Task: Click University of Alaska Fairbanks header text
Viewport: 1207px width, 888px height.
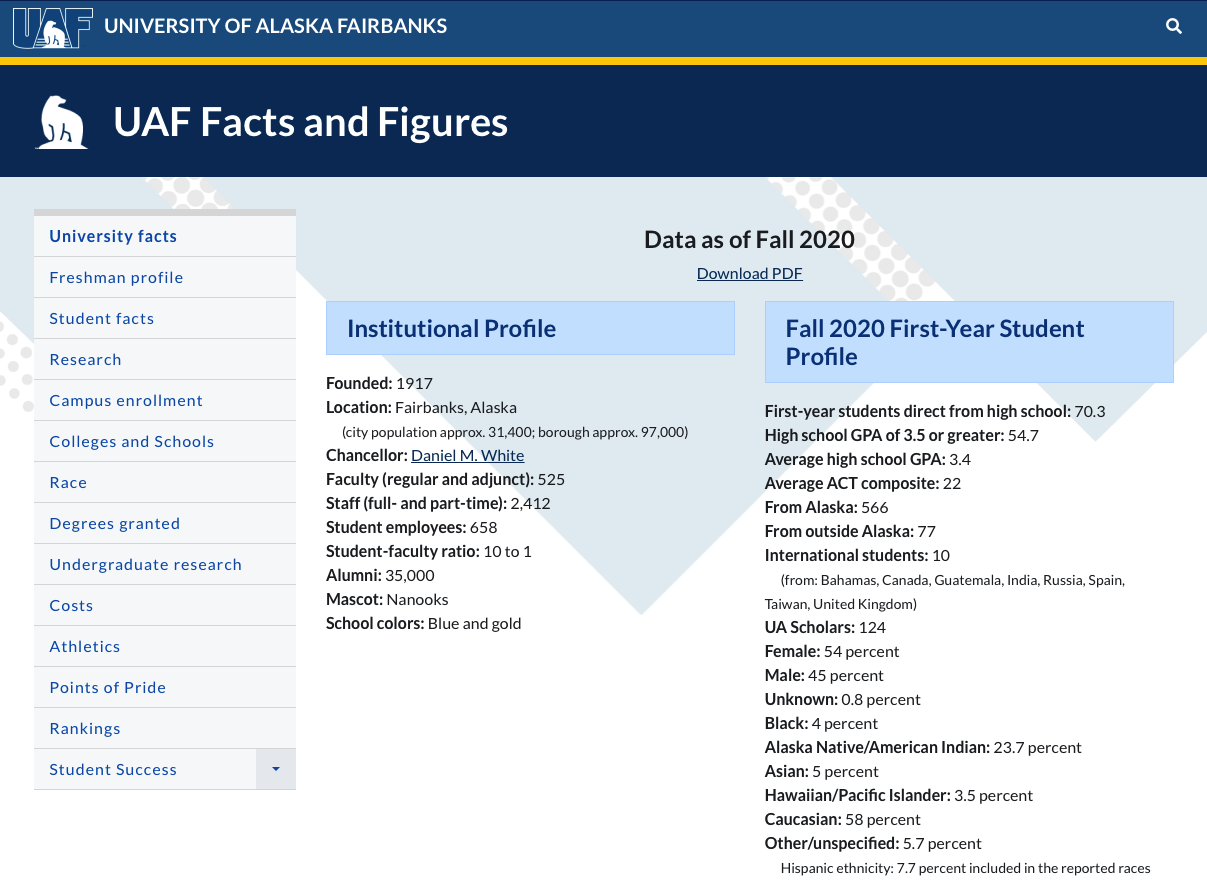Action: coord(276,26)
